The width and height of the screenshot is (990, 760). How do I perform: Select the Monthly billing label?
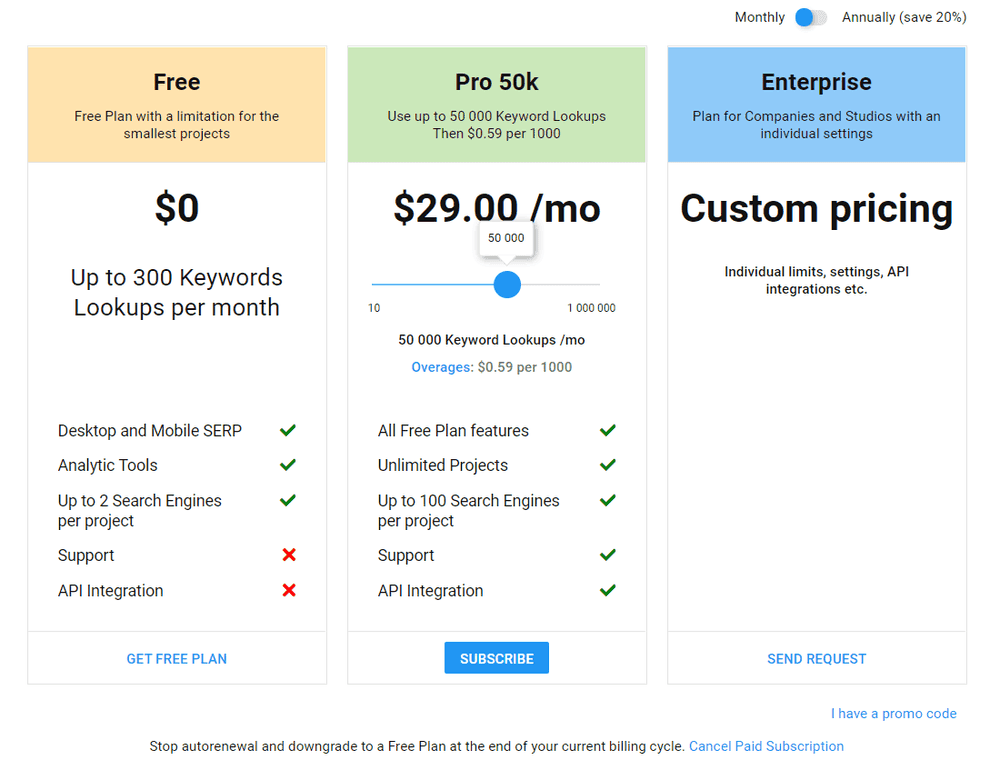[760, 17]
